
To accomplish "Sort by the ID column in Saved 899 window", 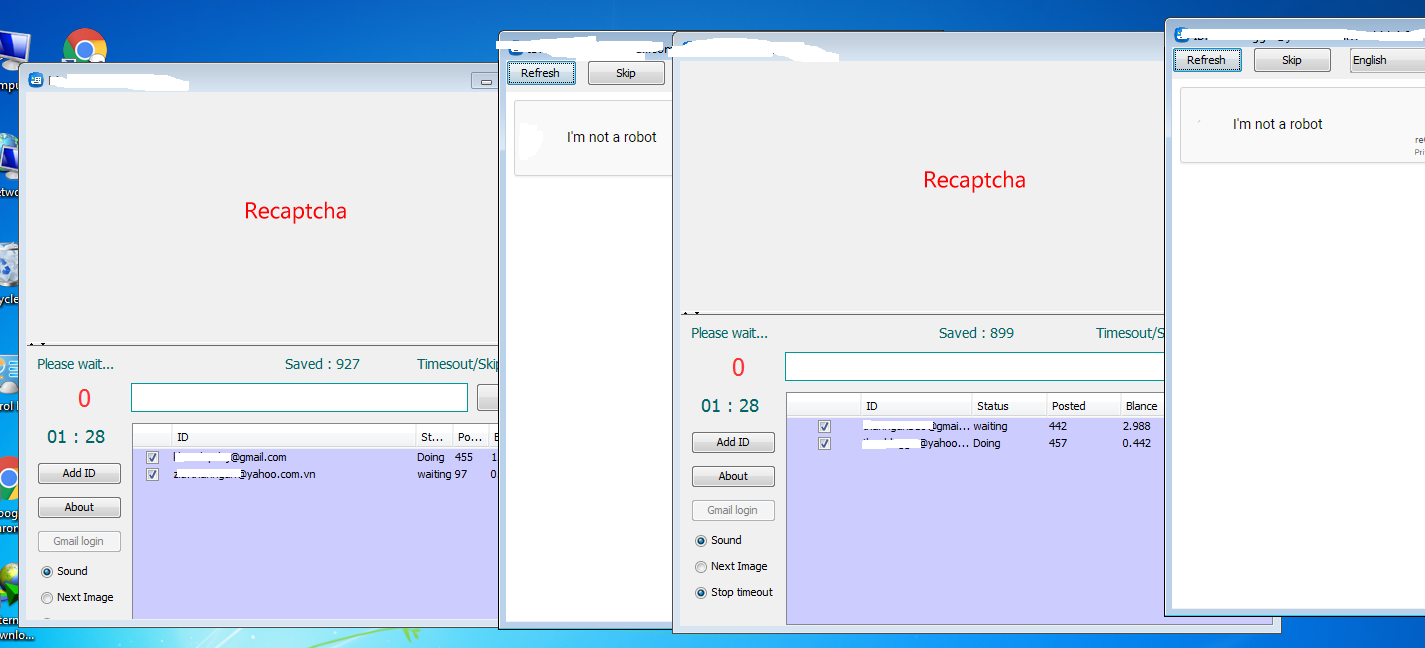I will point(916,406).
